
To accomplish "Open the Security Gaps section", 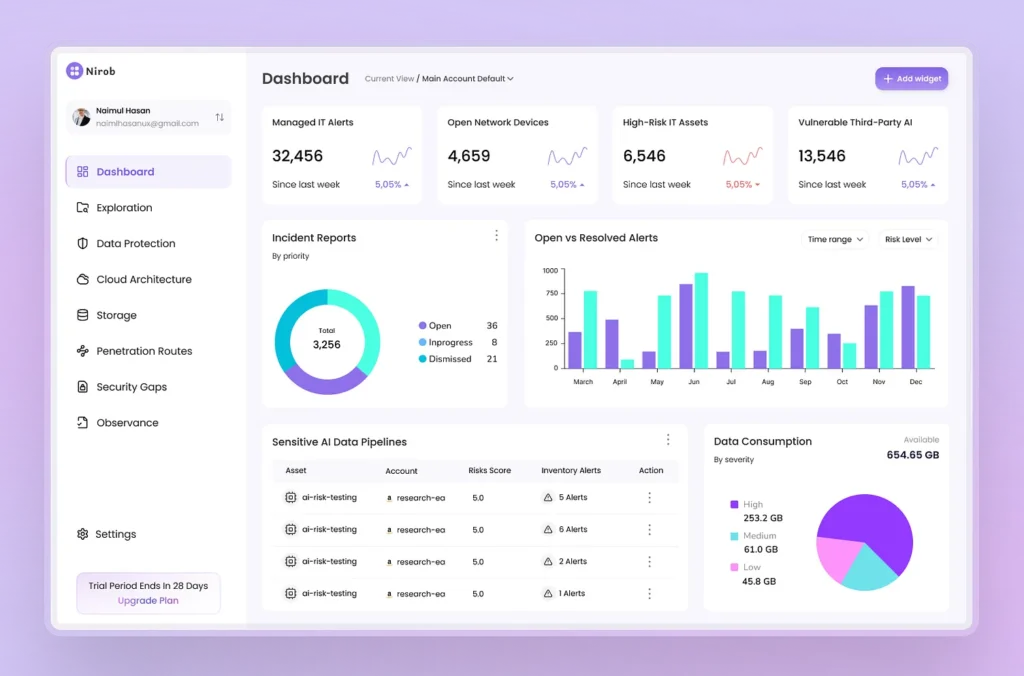I will point(131,387).
